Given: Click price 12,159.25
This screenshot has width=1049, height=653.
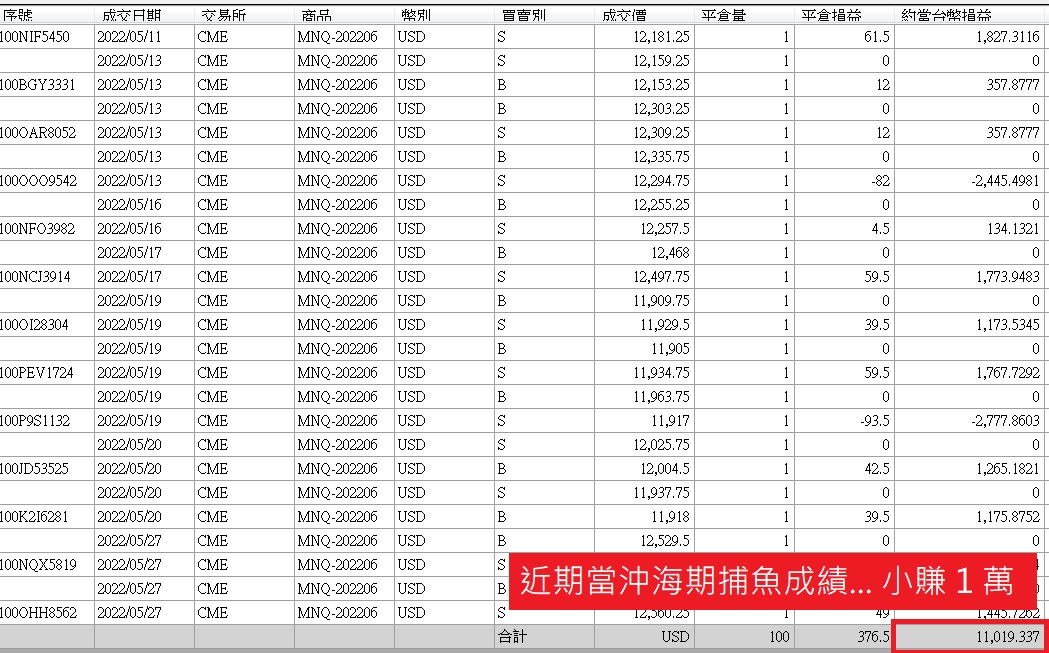Looking at the screenshot, I should click(x=661, y=61).
